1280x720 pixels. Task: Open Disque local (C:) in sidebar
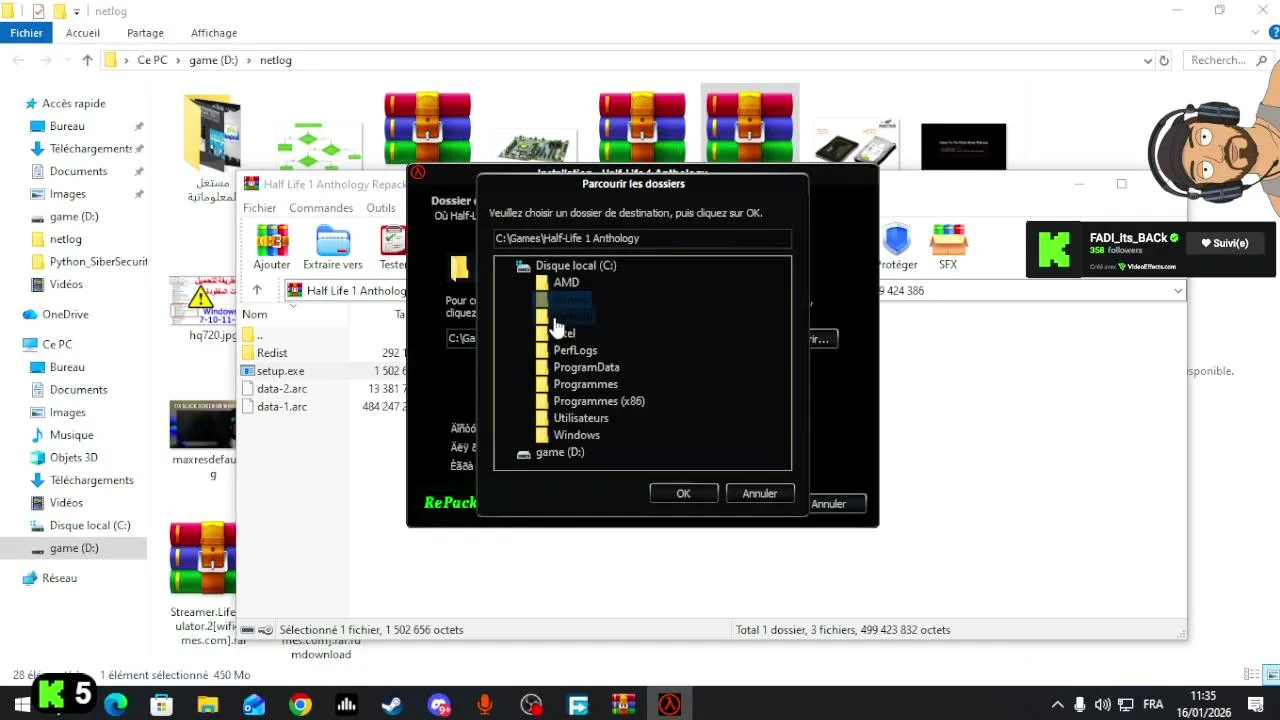click(90, 526)
